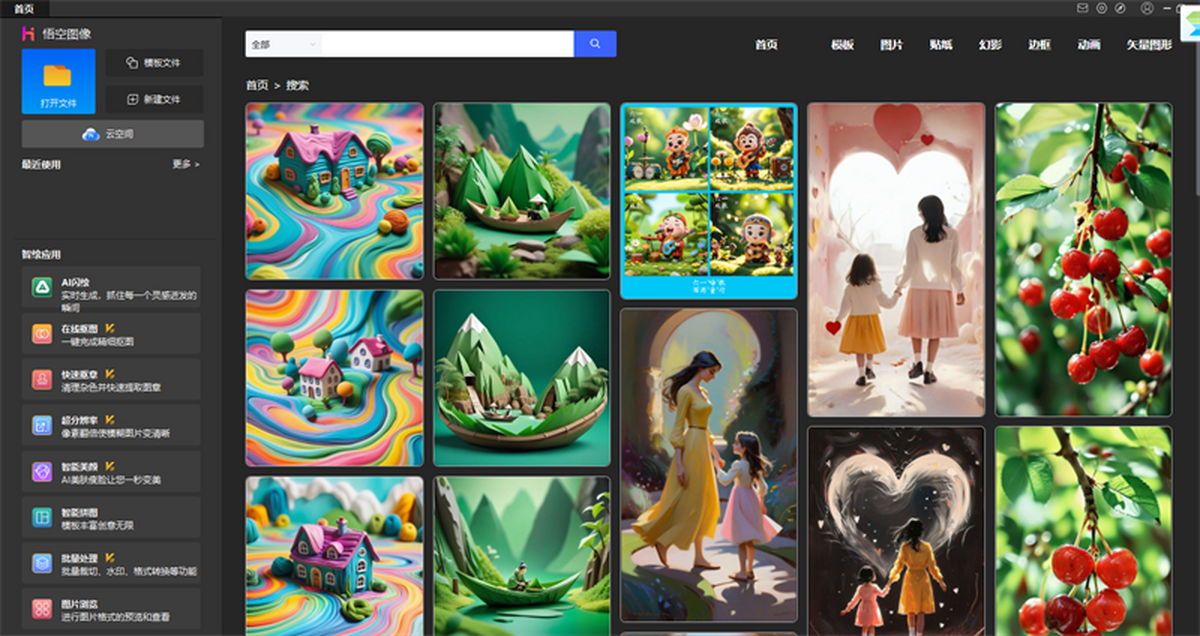
Task: Open 图片浏览 image browser tool
Action: (42, 608)
